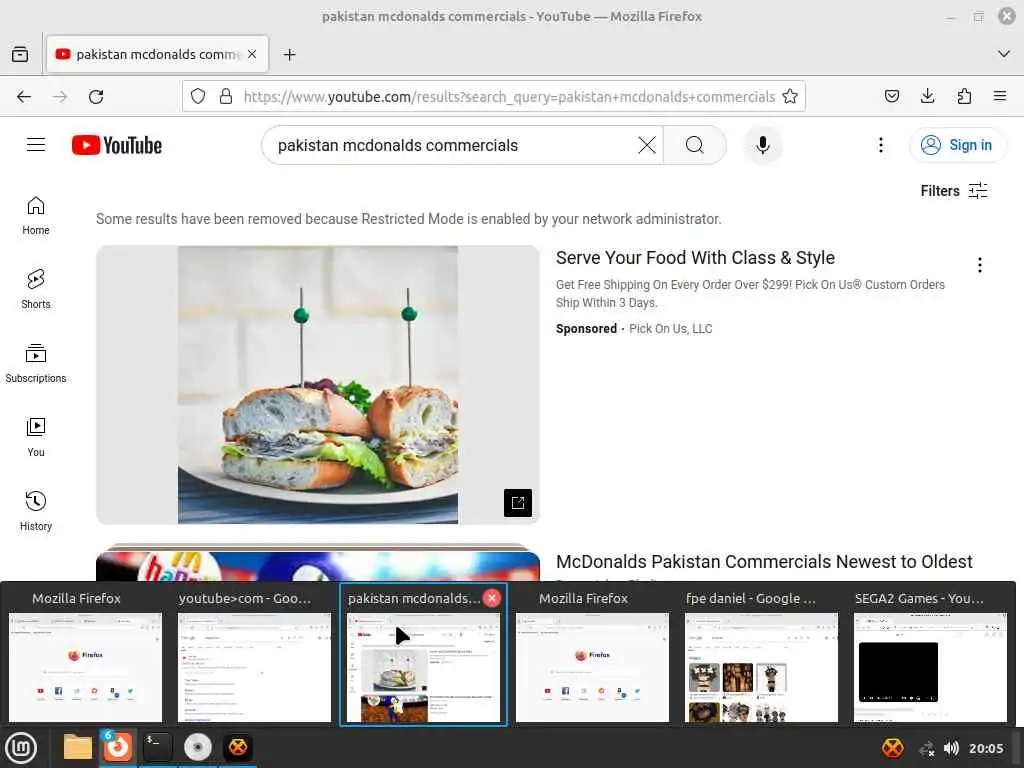1024x768 pixels.
Task: Open History in sidebar
Action: 36,511
